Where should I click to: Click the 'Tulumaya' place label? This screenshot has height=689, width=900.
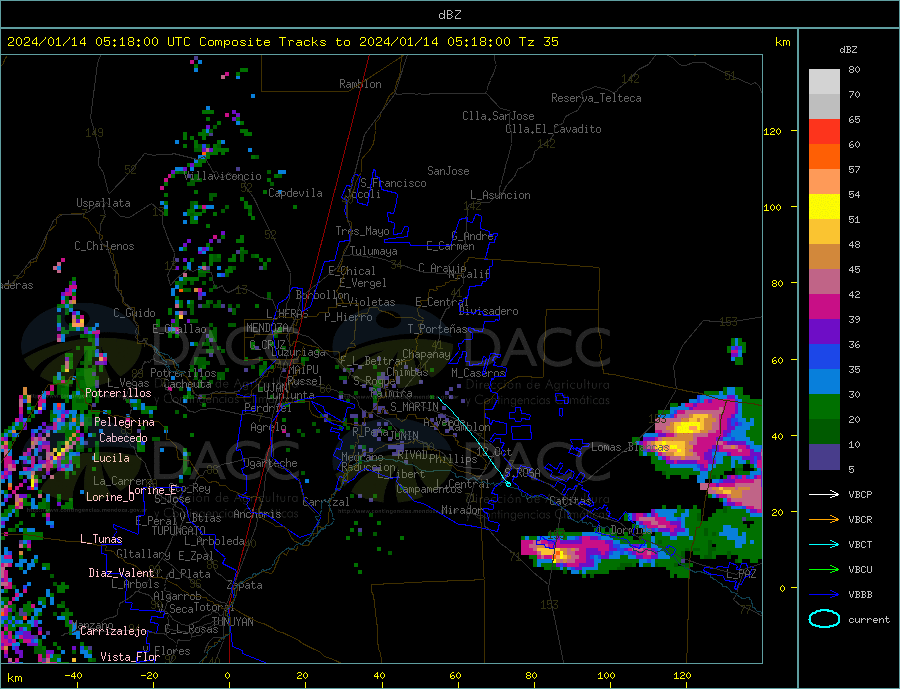point(374,251)
